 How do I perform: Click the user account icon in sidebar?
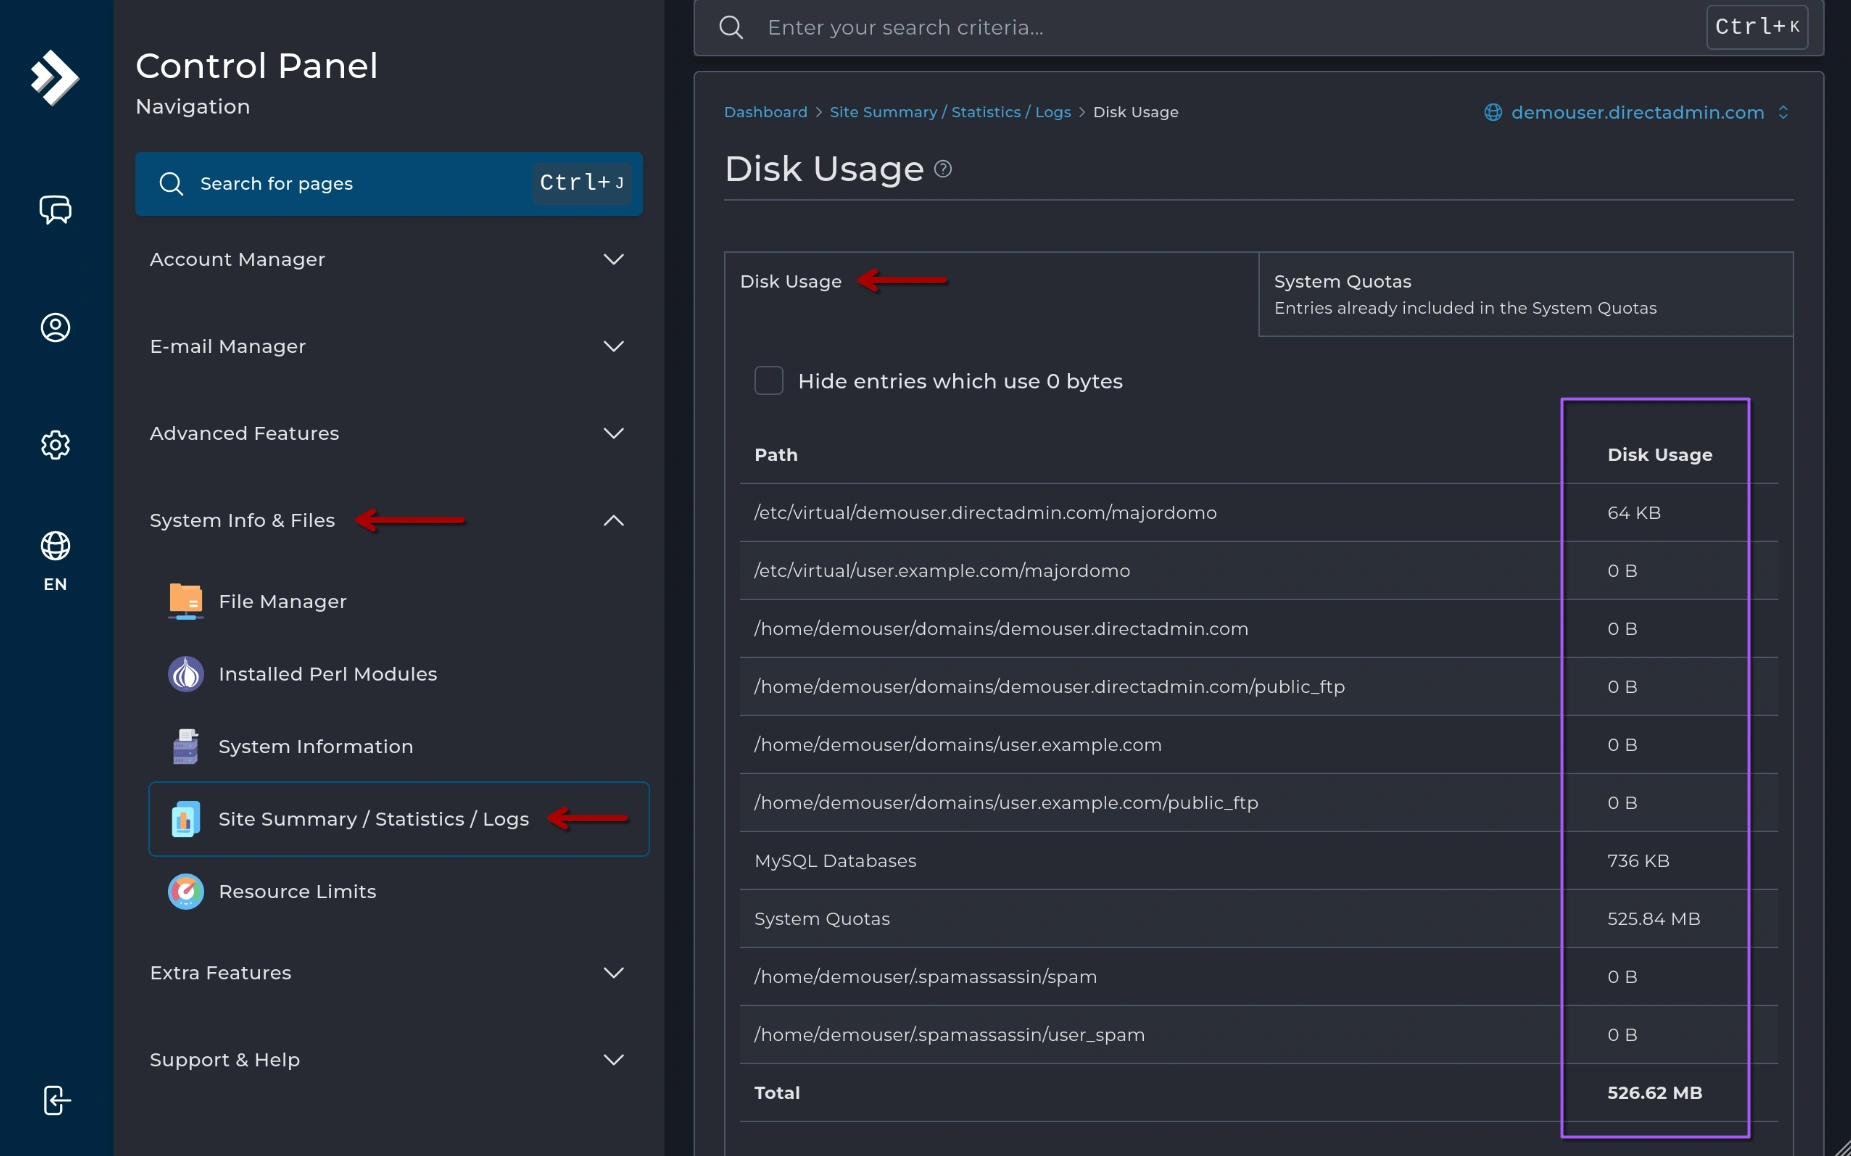coord(56,327)
